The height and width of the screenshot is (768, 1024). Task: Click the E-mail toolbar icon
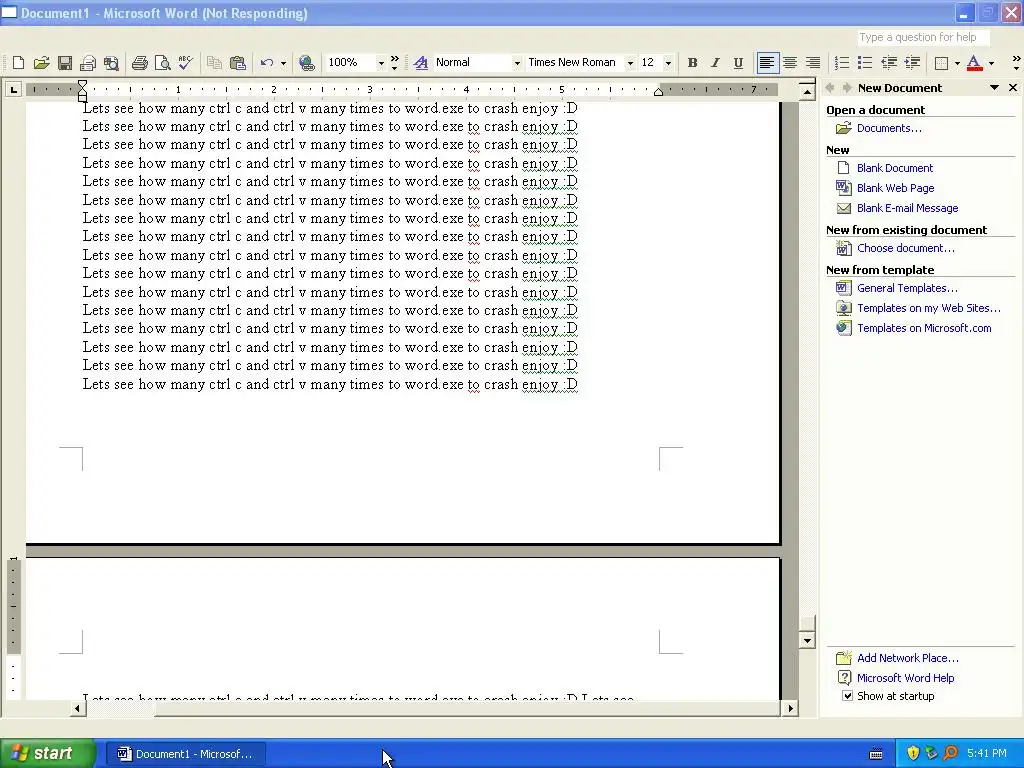point(88,63)
